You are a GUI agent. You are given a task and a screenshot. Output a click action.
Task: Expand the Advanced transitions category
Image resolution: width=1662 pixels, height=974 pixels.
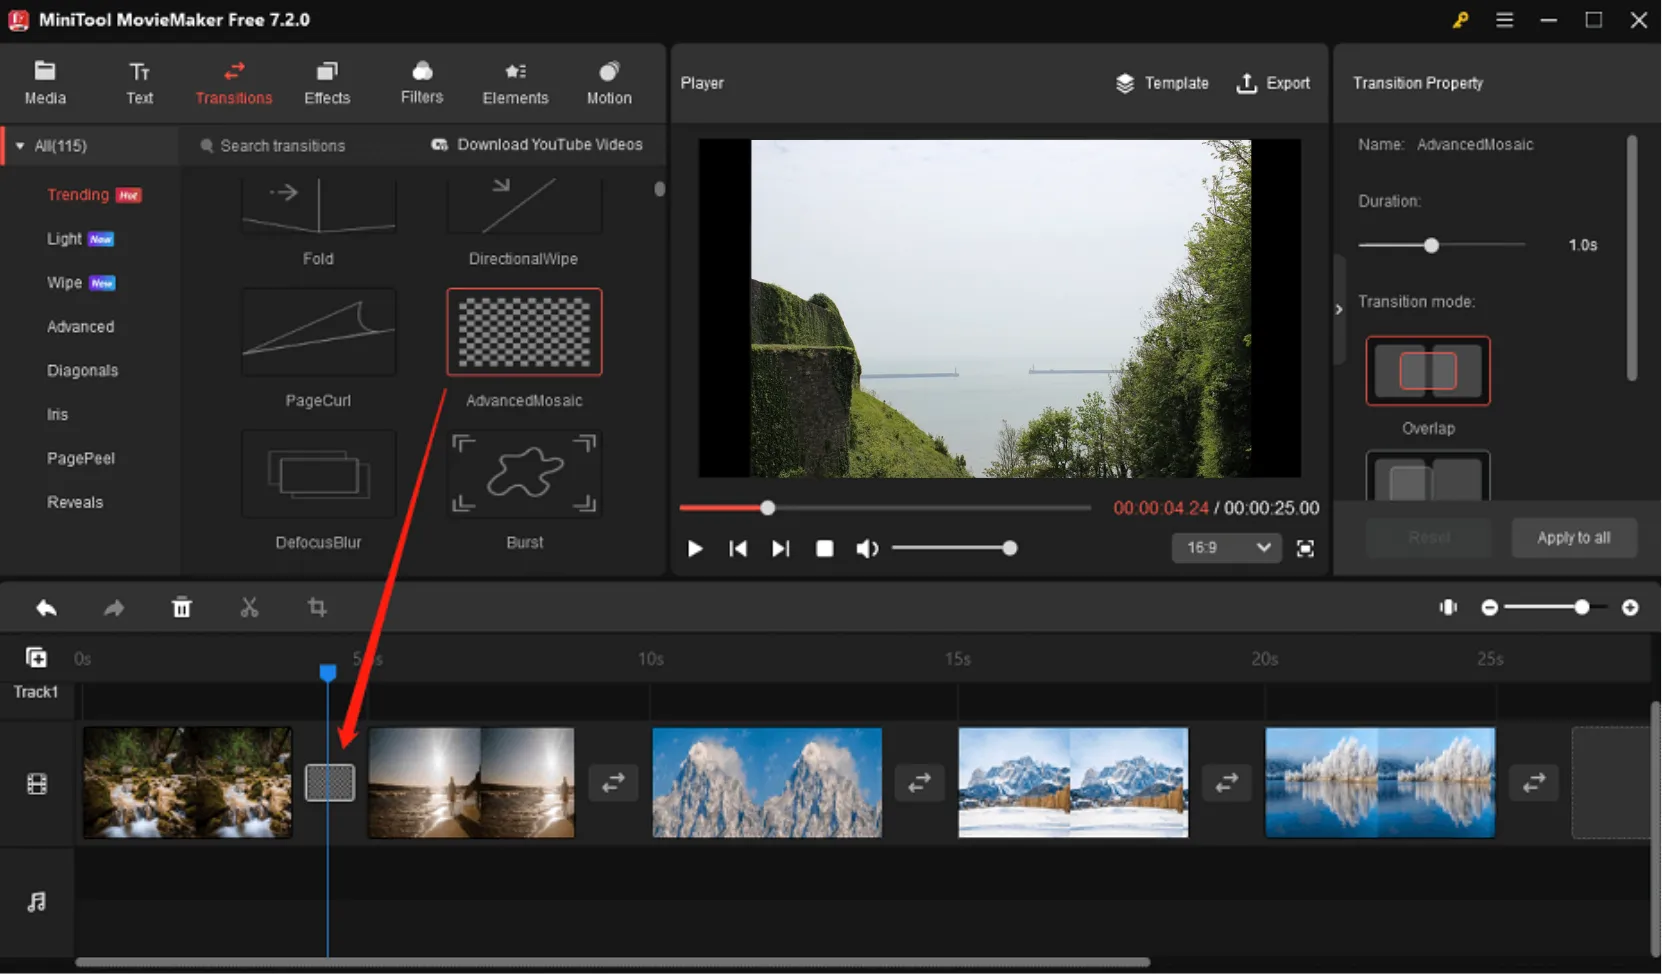[80, 326]
